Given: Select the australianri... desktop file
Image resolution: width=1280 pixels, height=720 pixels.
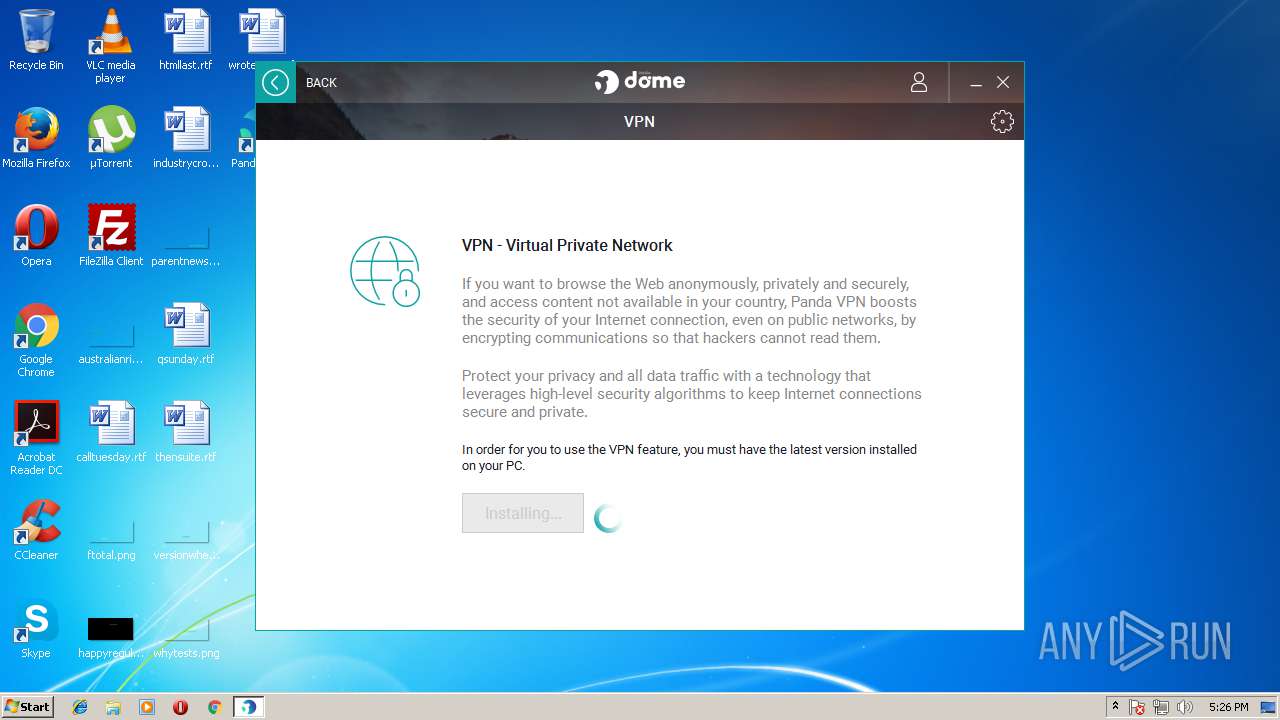Looking at the screenshot, I should 111,344.
